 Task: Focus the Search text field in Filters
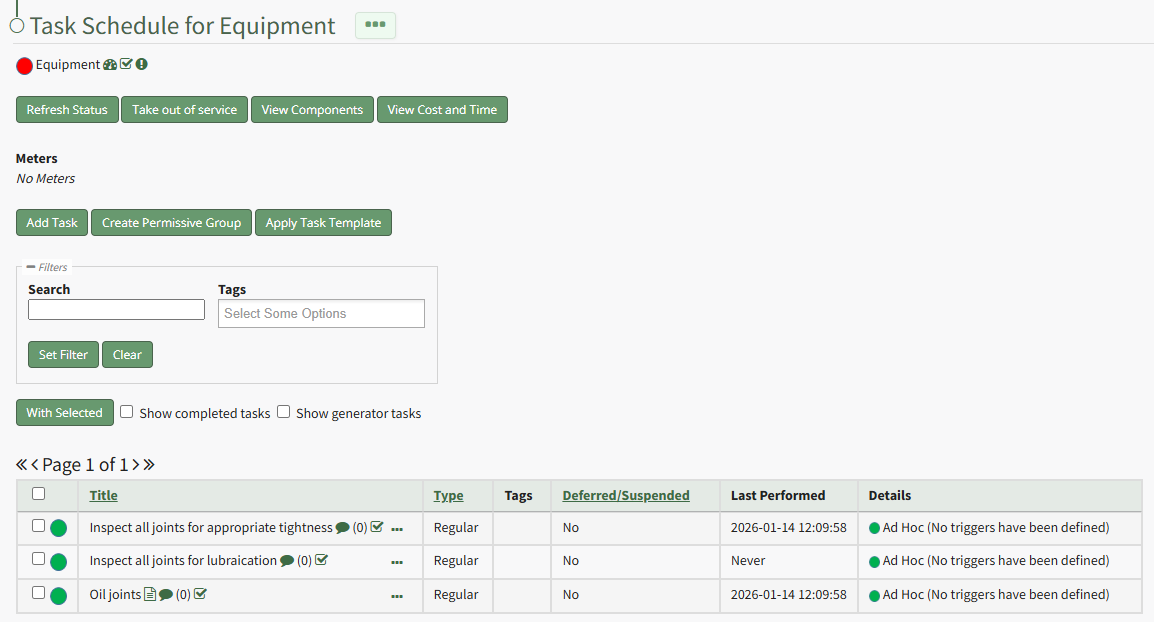click(x=116, y=310)
